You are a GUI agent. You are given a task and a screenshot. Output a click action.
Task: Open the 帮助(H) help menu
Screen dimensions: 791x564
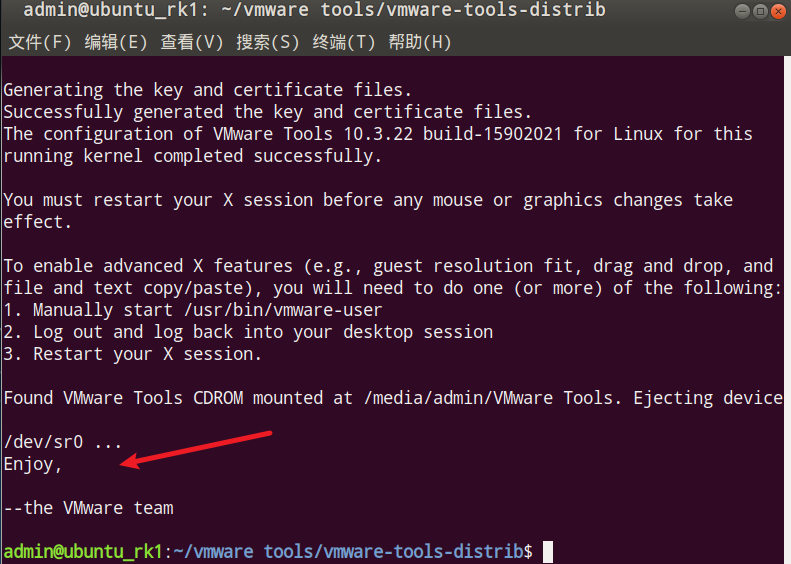pos(420,43)
